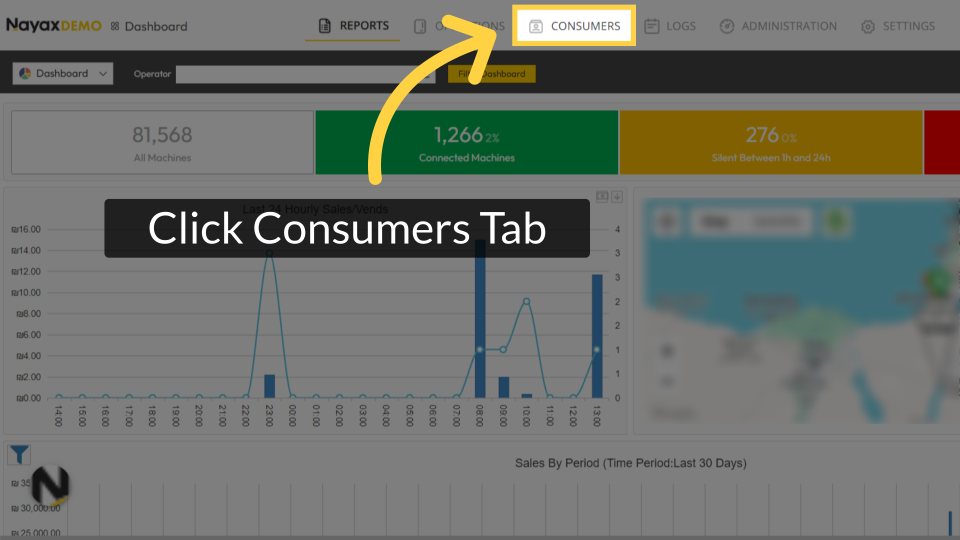Viewport: 960px width, 540px height.
Task: Click the Logs list icon
Action: (x=651, y=26)
